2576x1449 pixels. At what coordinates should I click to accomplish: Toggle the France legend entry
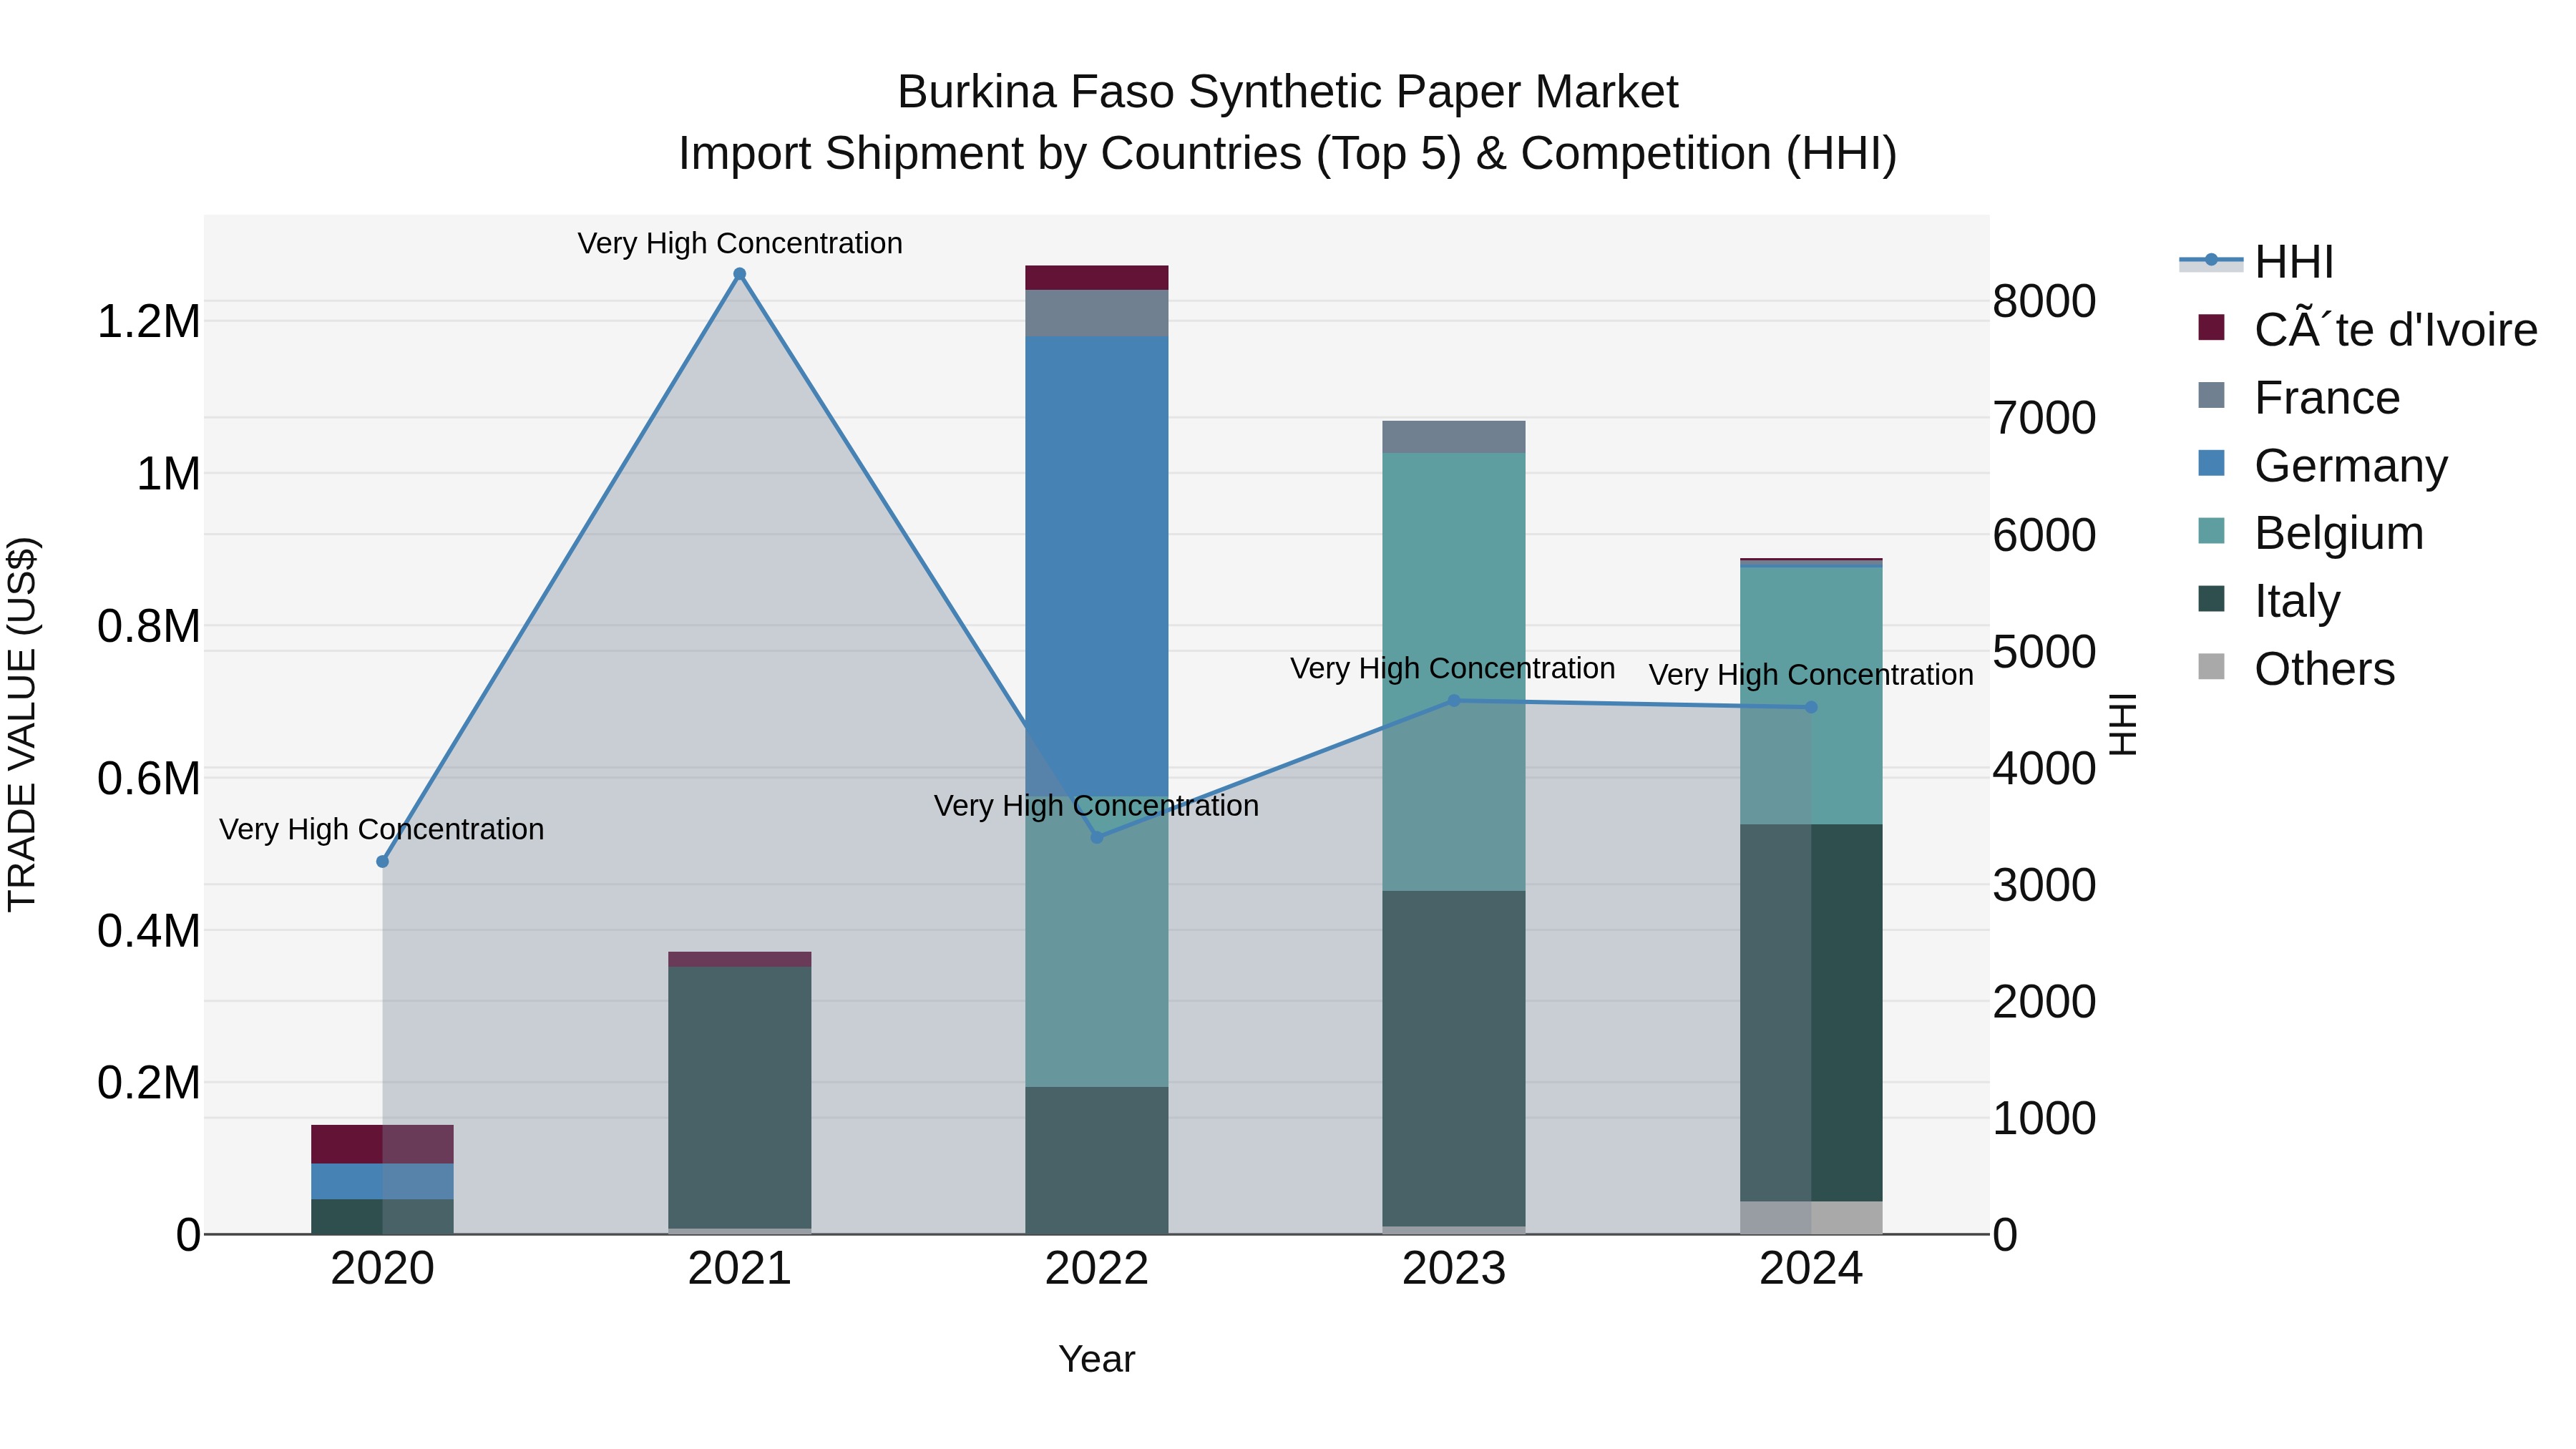tap(2298, 398)
